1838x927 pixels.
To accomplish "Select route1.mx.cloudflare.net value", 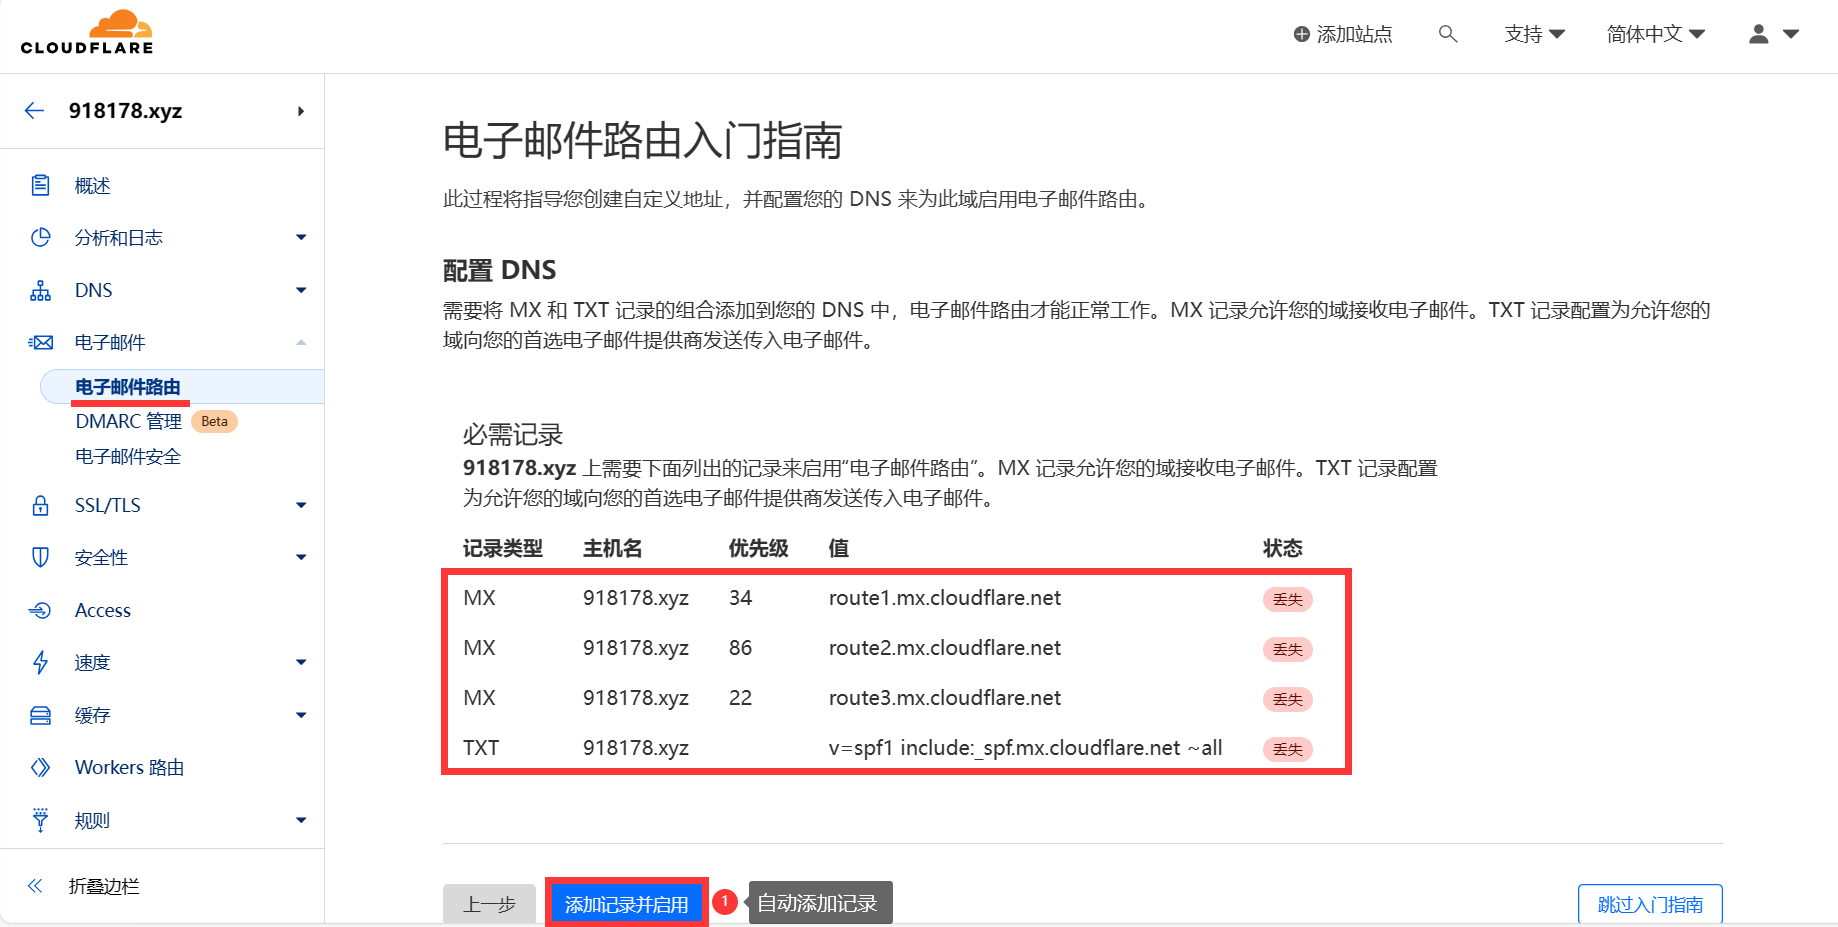I will 945,597.
